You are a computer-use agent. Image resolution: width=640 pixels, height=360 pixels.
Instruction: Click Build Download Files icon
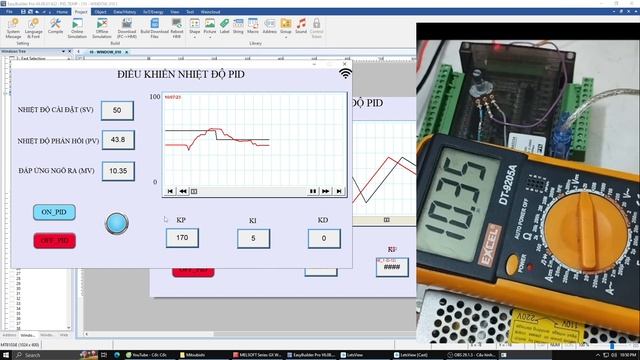pyautogui.click(x=154, y=28)
